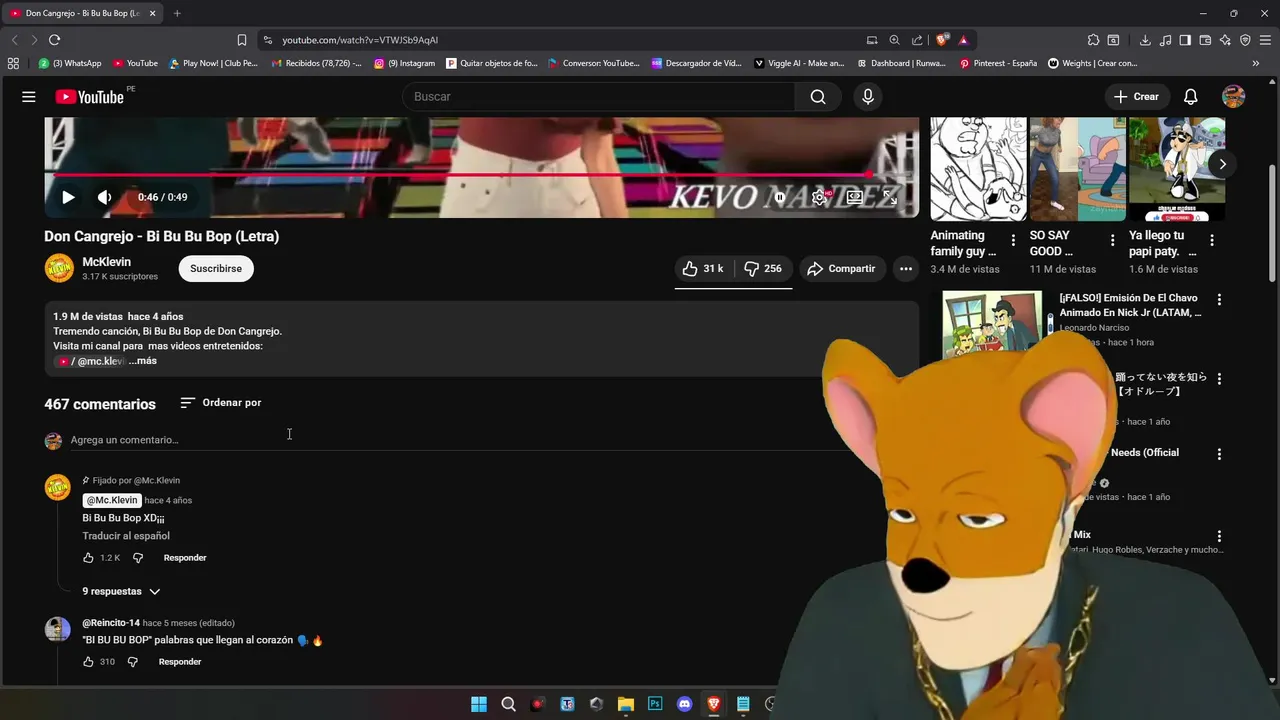The height and width of the screenshot is (720, 1280).
Task: Go back to previous page
Action: (14, 40)
